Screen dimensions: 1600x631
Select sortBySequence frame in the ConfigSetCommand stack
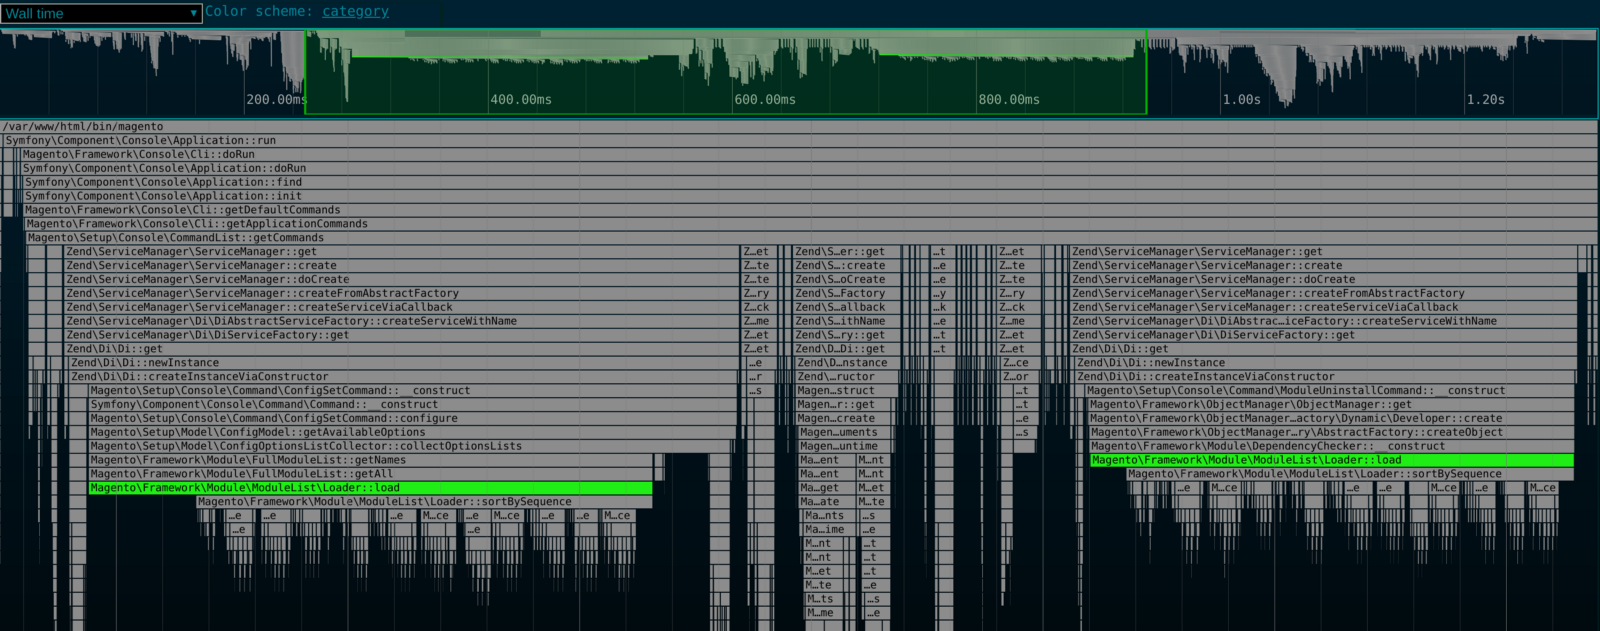click(424, 503)
